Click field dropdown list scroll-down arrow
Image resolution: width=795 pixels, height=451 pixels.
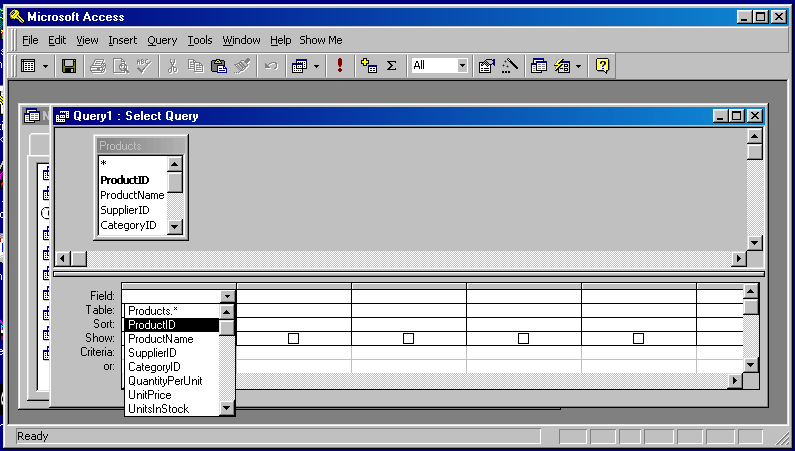coord(227,408)
